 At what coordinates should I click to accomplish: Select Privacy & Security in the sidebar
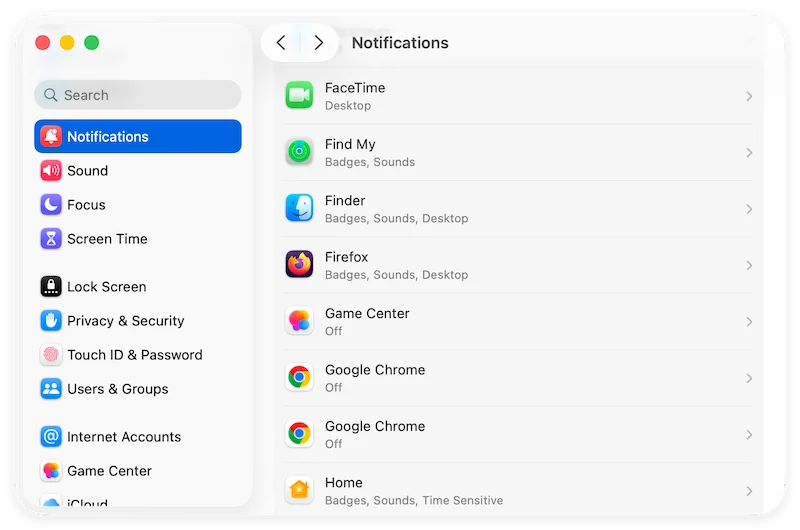[138, 321]
